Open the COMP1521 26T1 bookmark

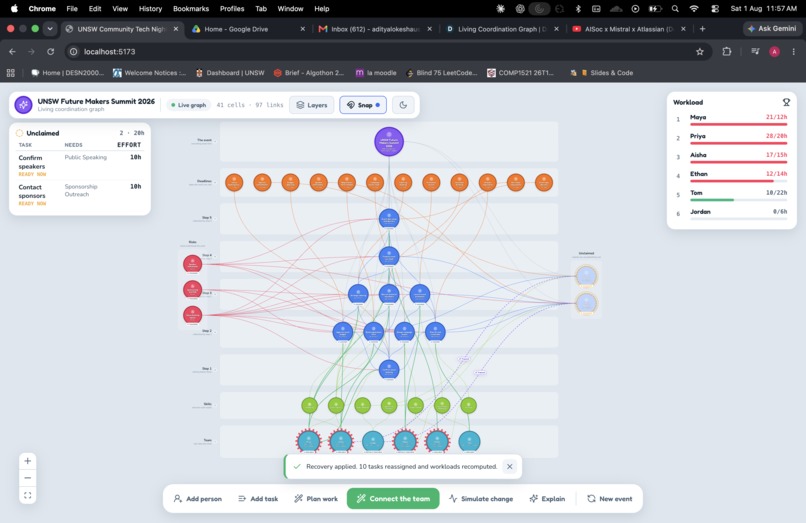point(520,73)
